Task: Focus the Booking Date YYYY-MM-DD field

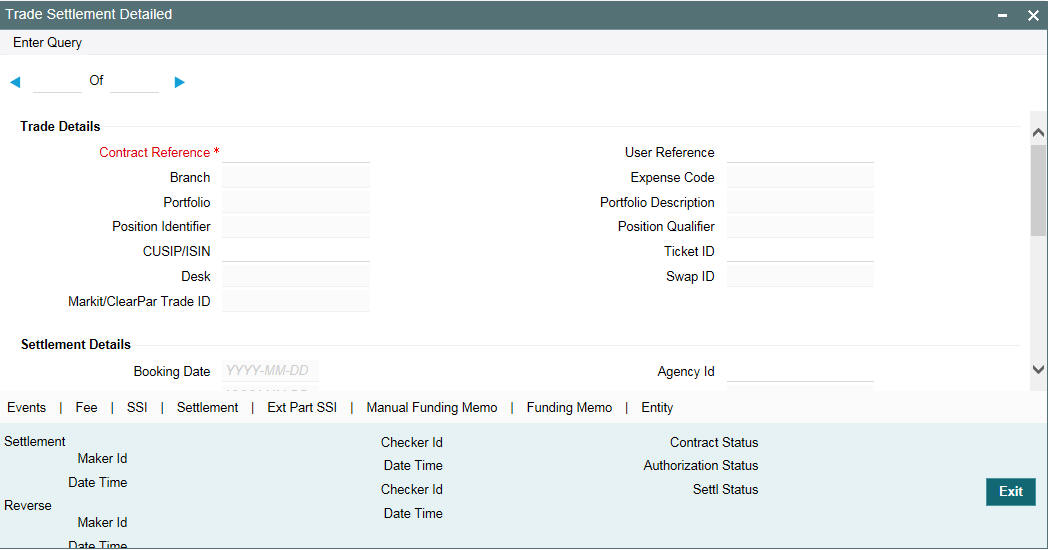Action: (x=270, y=371)
